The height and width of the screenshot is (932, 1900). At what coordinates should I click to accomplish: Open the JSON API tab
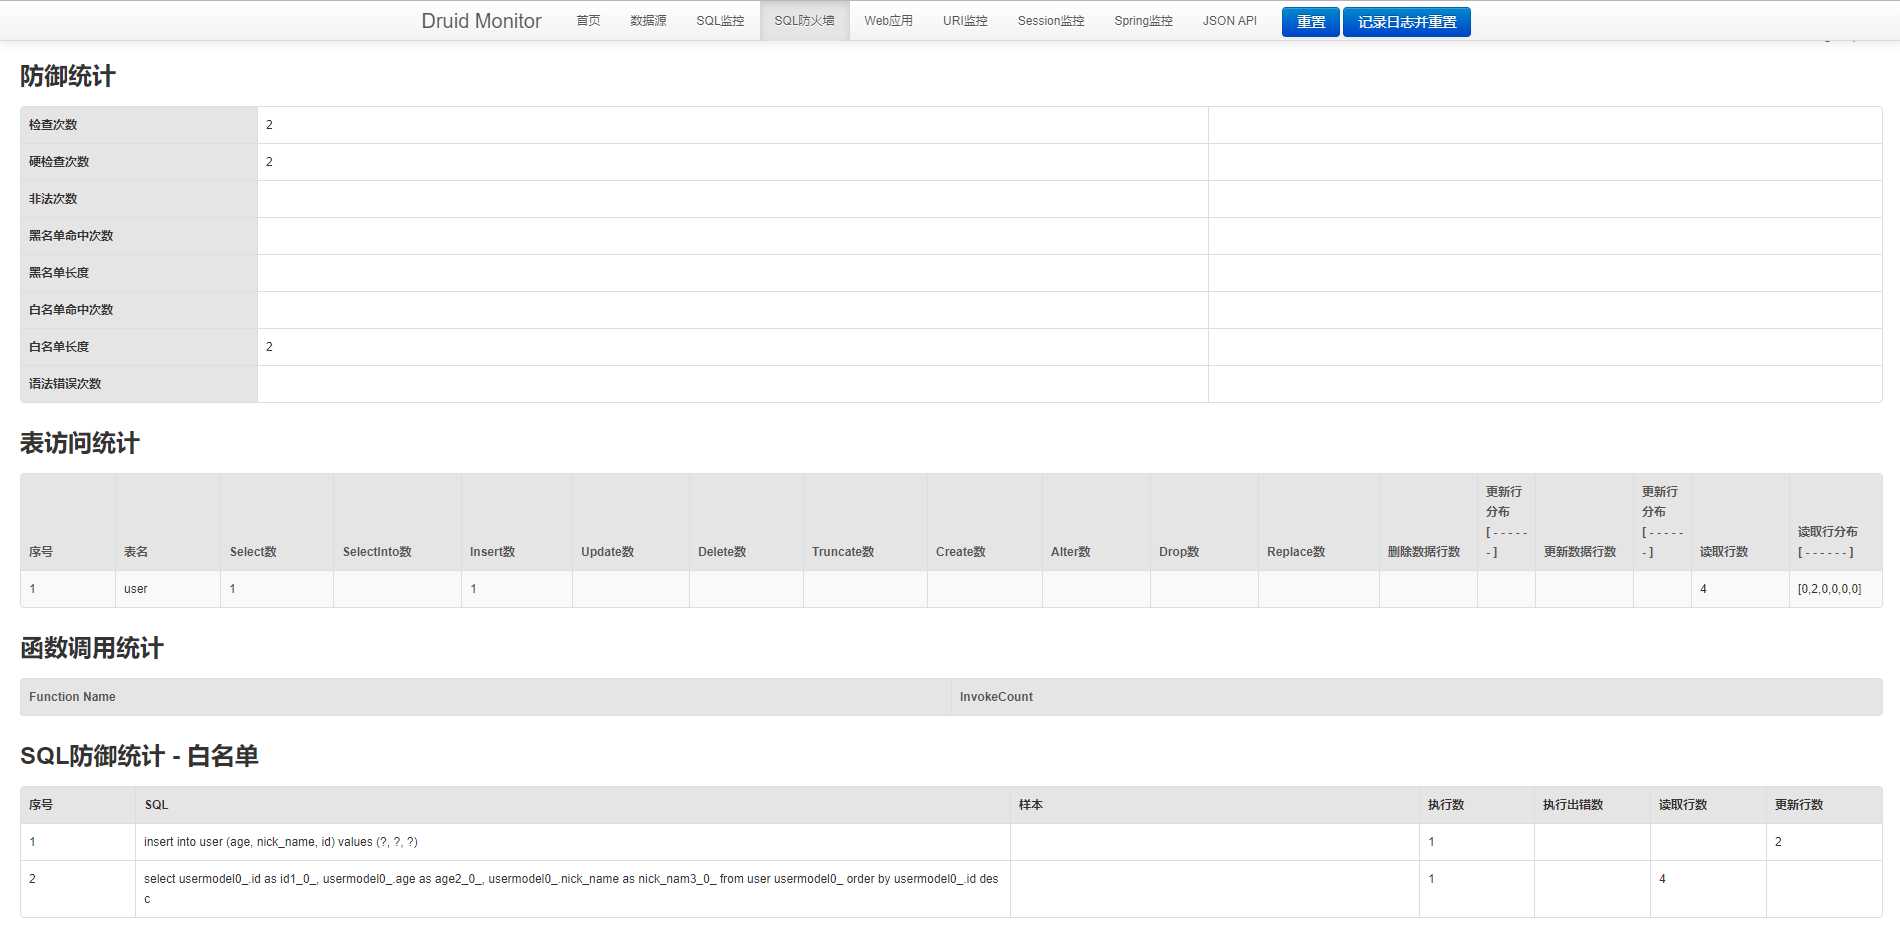click(1229, 21)
